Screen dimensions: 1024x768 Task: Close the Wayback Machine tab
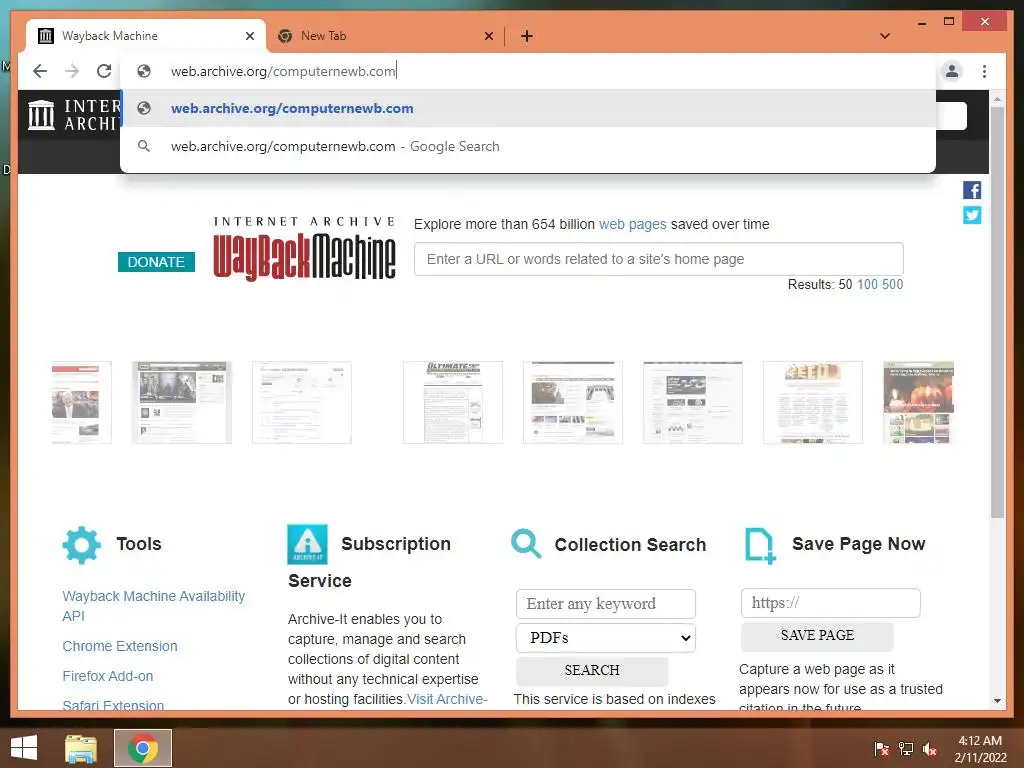pyautogui.click(x=249, y=36)
